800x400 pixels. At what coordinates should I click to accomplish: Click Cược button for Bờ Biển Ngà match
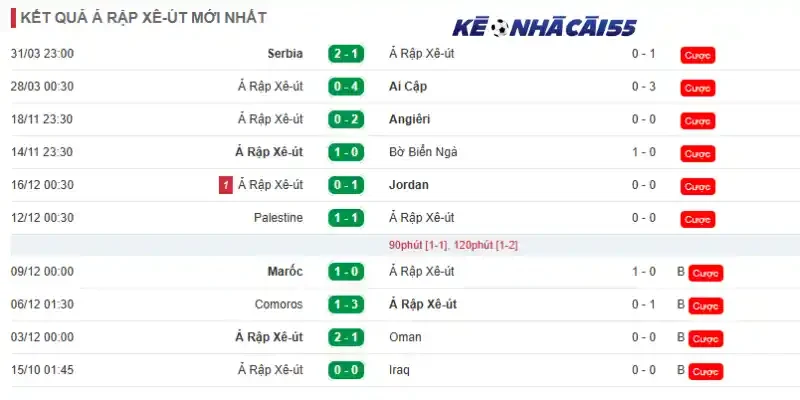click(x=697, y=154)
